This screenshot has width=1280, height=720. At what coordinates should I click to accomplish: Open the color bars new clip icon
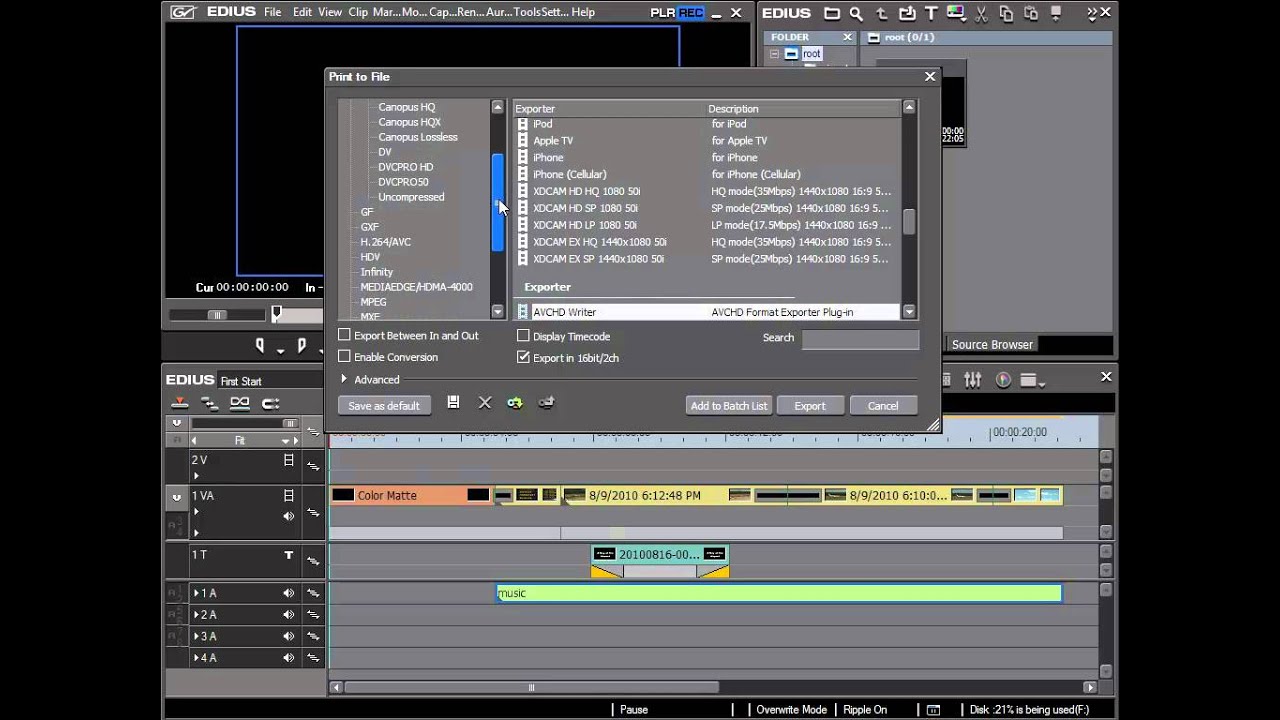957,13
